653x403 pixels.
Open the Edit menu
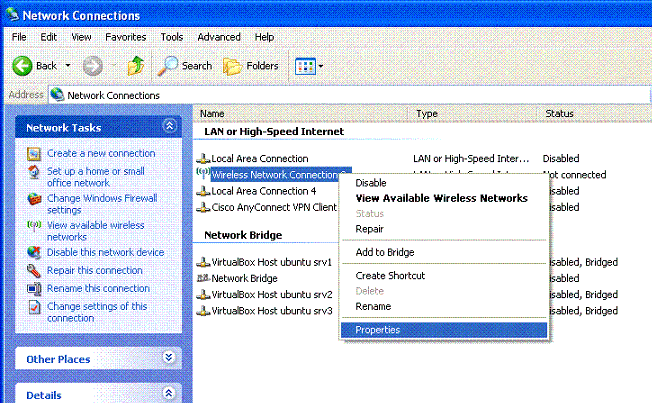tap(48, 37)
